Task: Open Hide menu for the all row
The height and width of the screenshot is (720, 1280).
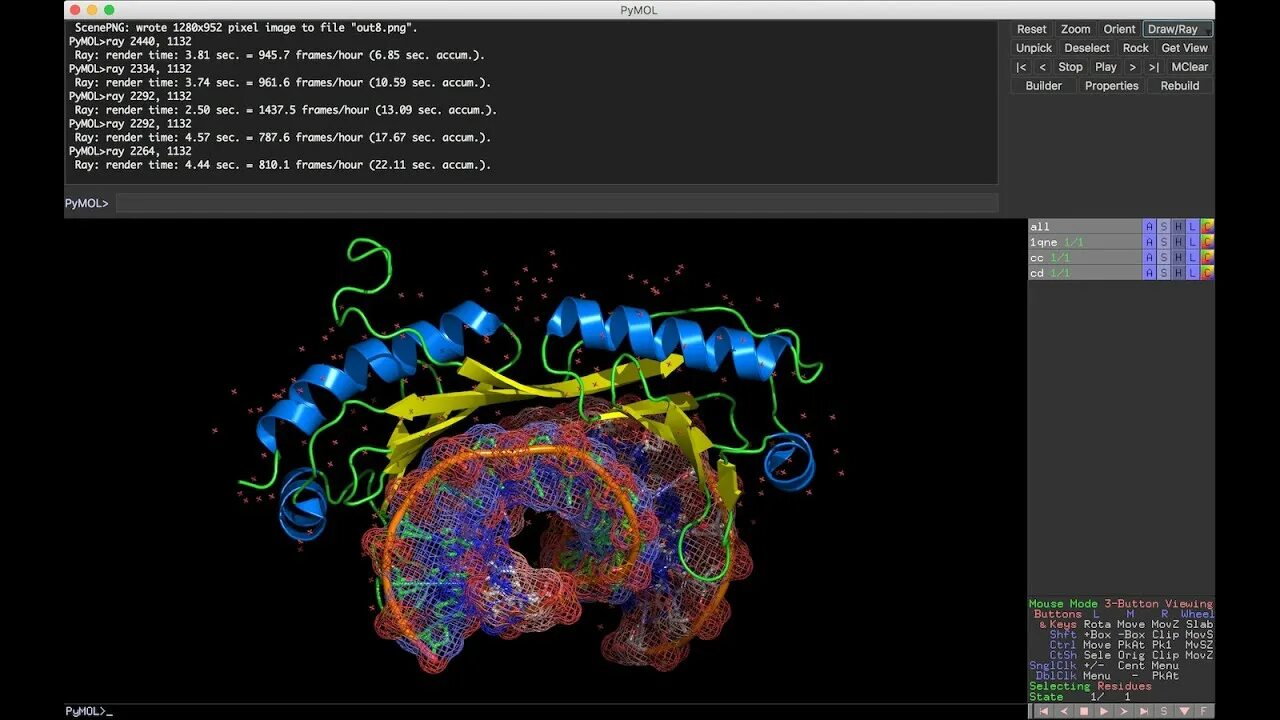Action: click(1178, 227)
